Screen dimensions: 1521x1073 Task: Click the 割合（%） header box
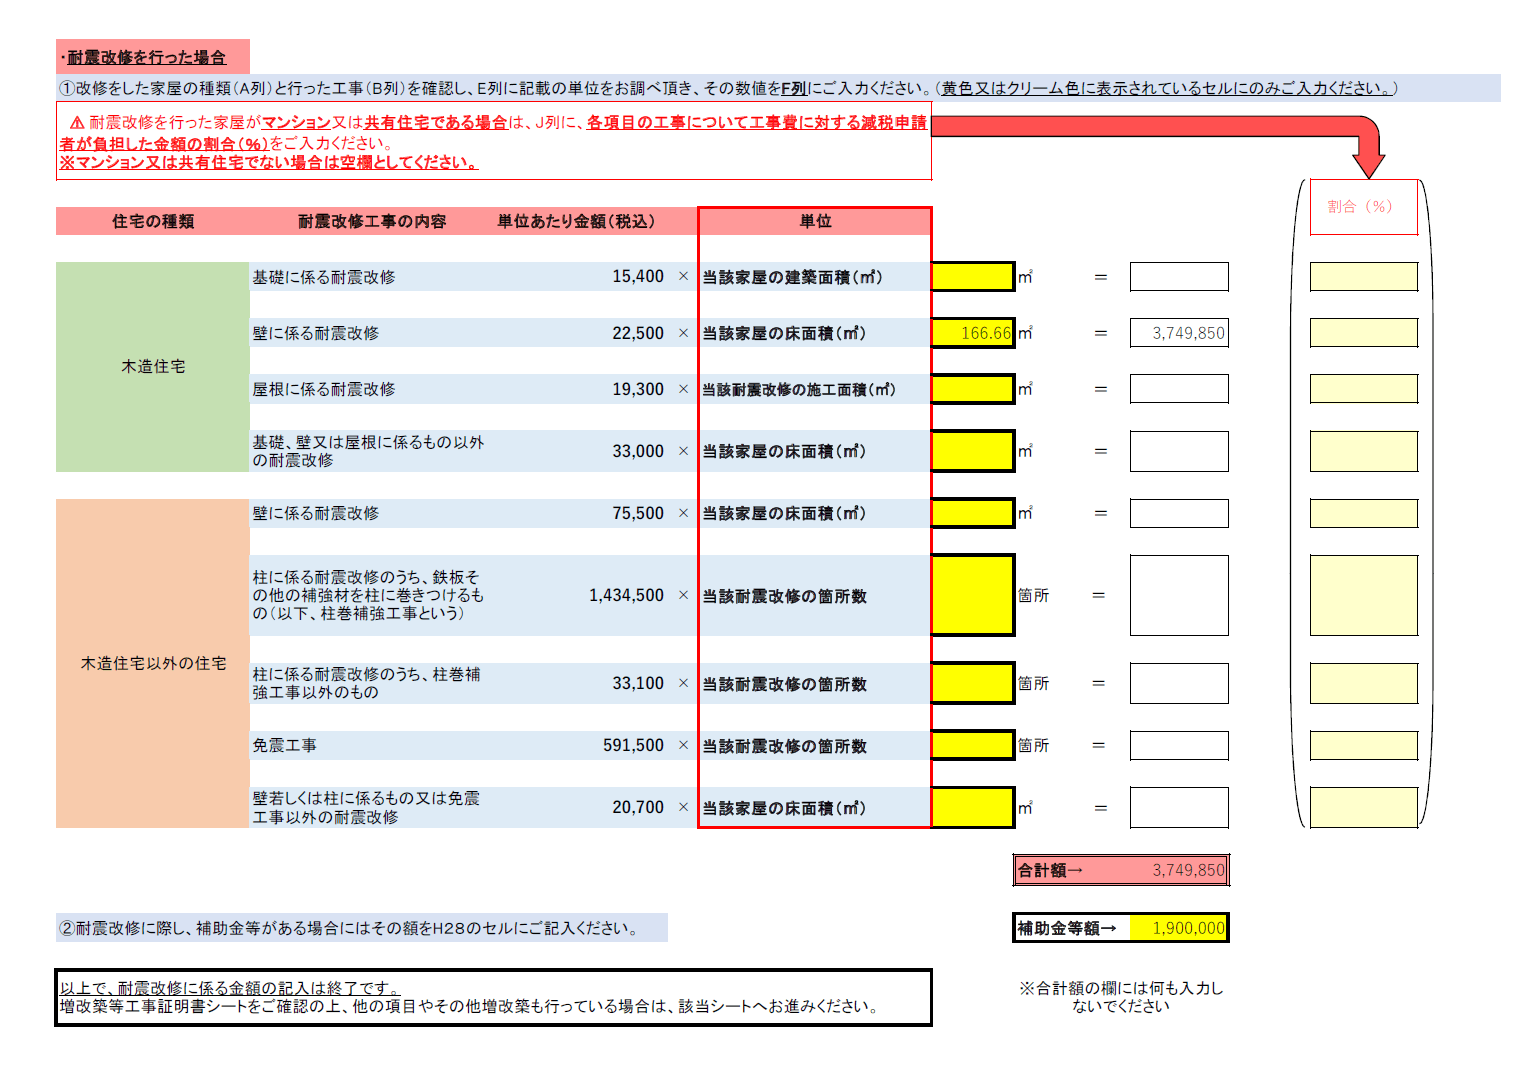pyautogui.click(x=1363, y=207)
